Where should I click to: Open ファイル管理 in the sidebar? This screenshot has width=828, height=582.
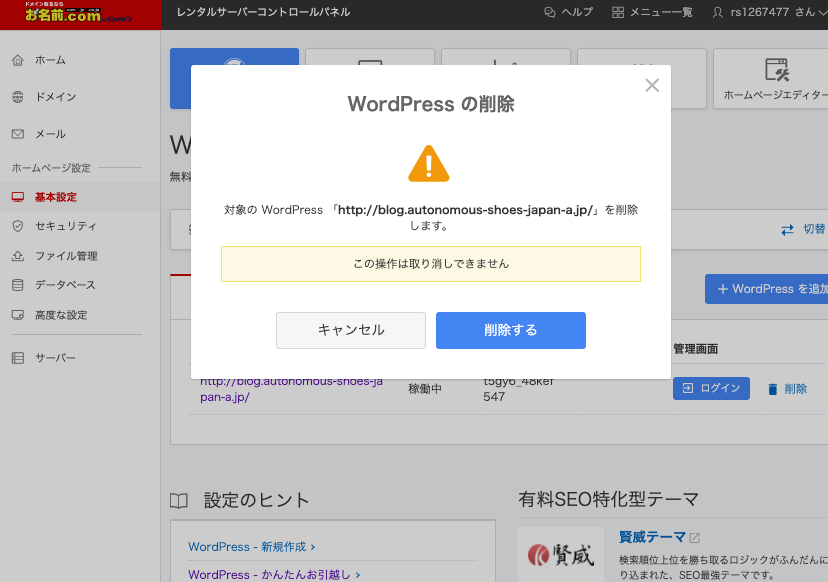(65, 256)
